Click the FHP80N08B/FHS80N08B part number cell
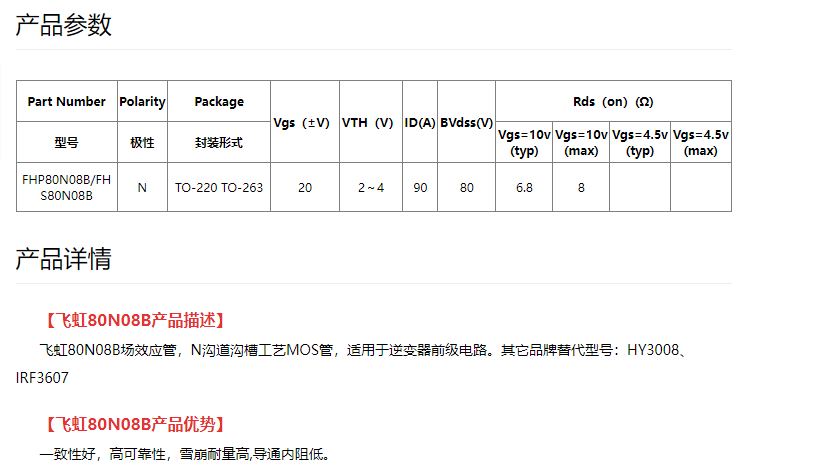This screenshot has width=815, height=469. click(x=66, y=187)
